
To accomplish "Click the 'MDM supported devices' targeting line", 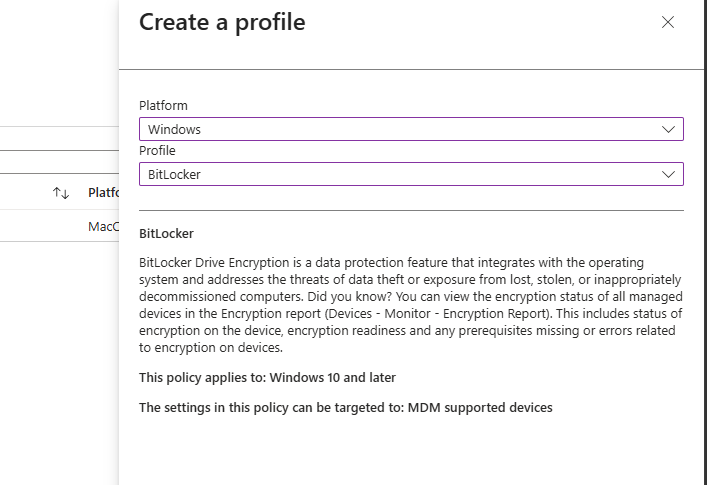I will point(346,407).
